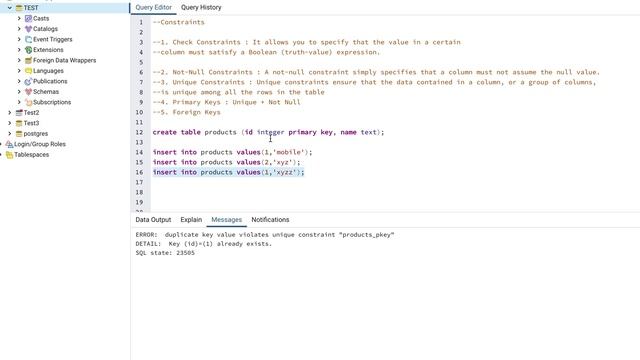
Task: Open the Explain tab
Action: coord(191,220)
